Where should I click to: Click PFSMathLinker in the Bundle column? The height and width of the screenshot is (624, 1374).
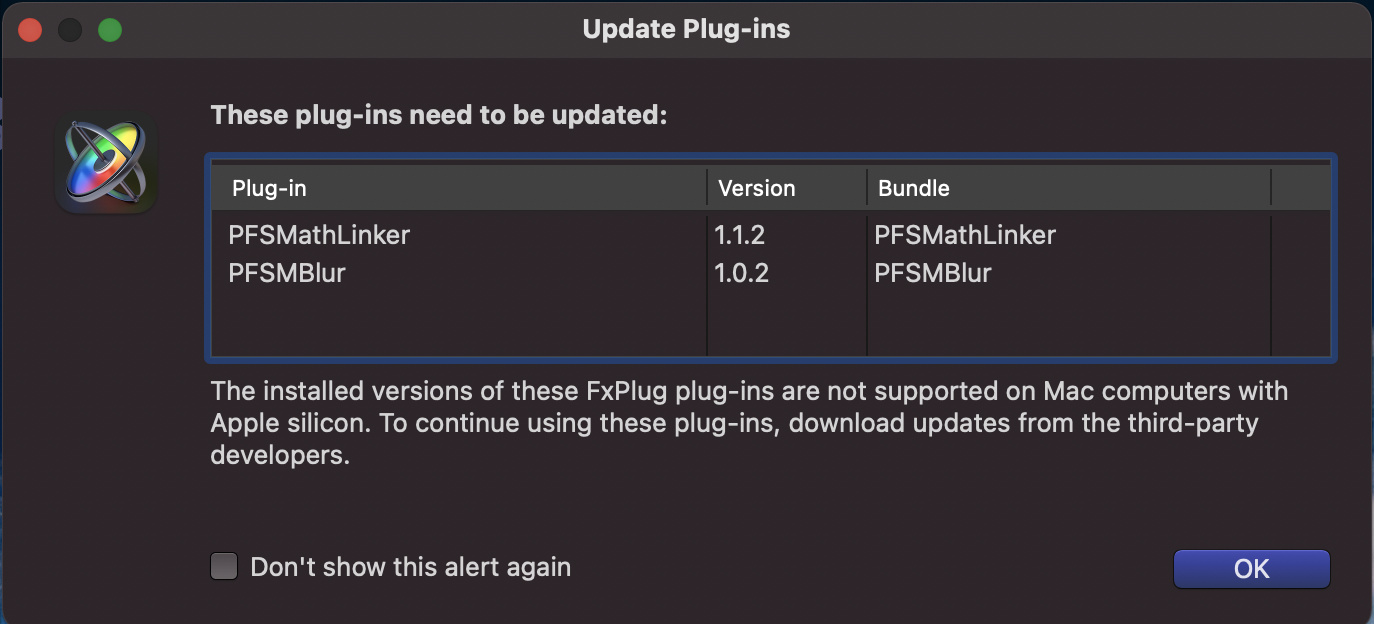pos(965,235)
